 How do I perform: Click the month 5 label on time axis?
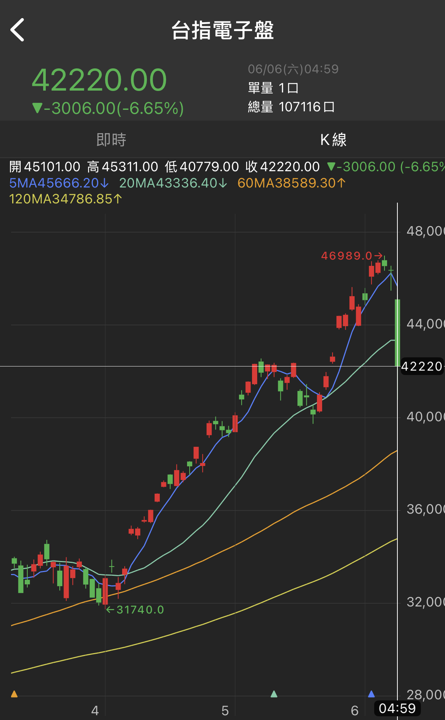pos(225,711)
